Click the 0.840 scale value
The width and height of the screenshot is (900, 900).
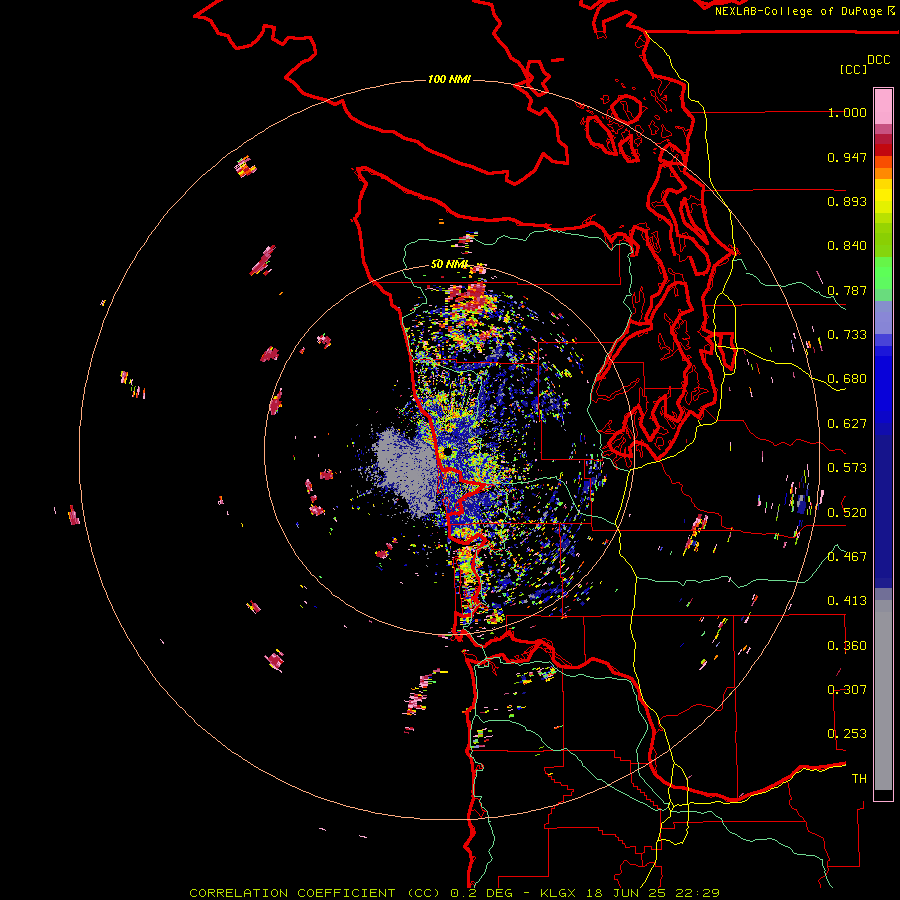847,246
